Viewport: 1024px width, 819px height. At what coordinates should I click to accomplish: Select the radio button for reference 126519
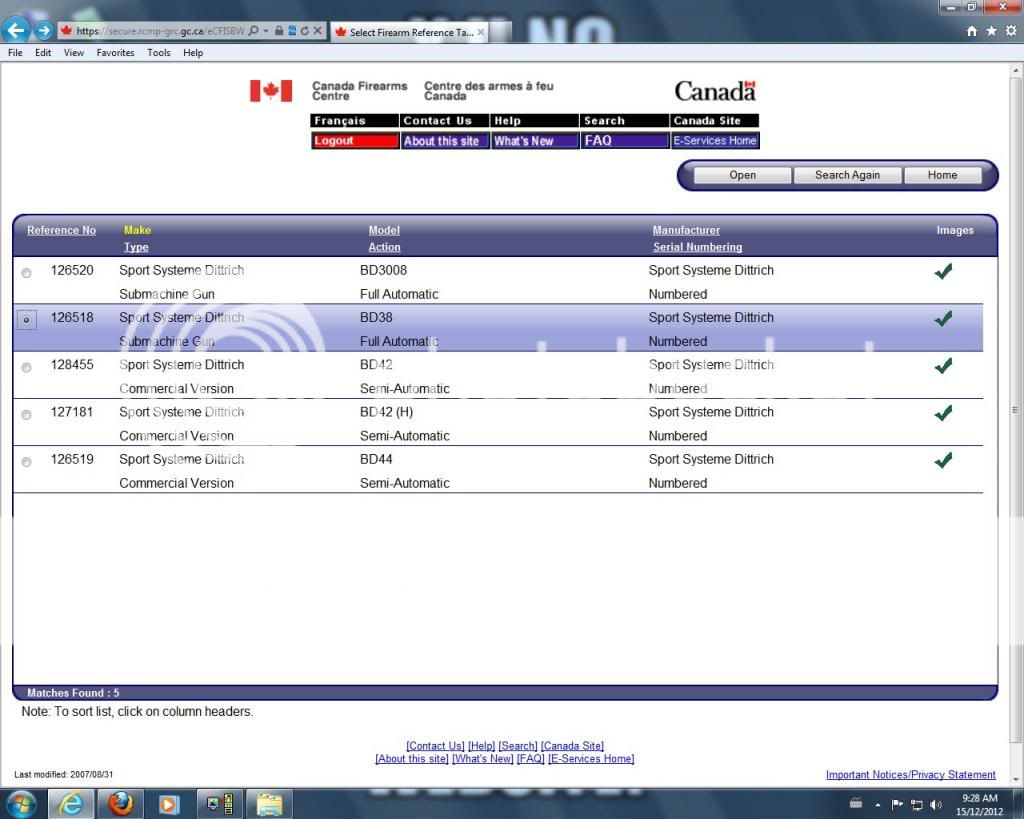[x=27, y=462]
